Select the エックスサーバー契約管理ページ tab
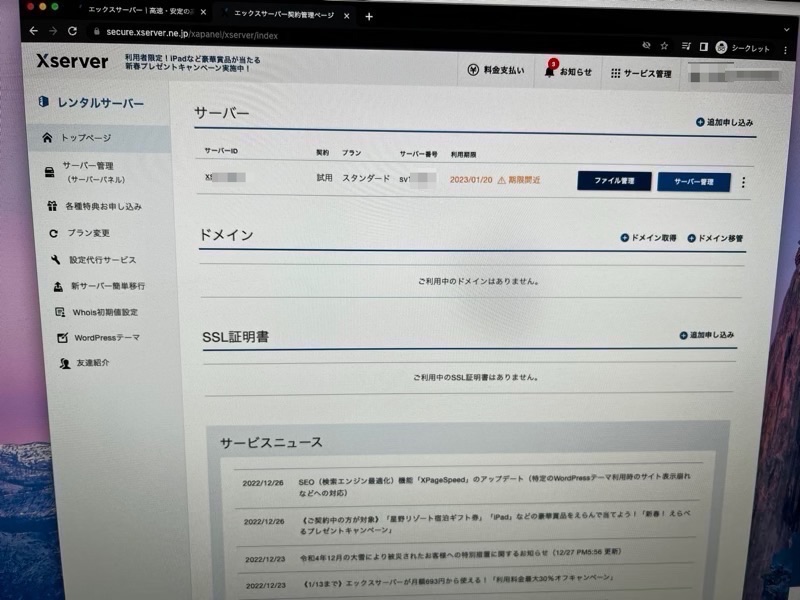This screenshot has width=800, height=600. (284, 14)
